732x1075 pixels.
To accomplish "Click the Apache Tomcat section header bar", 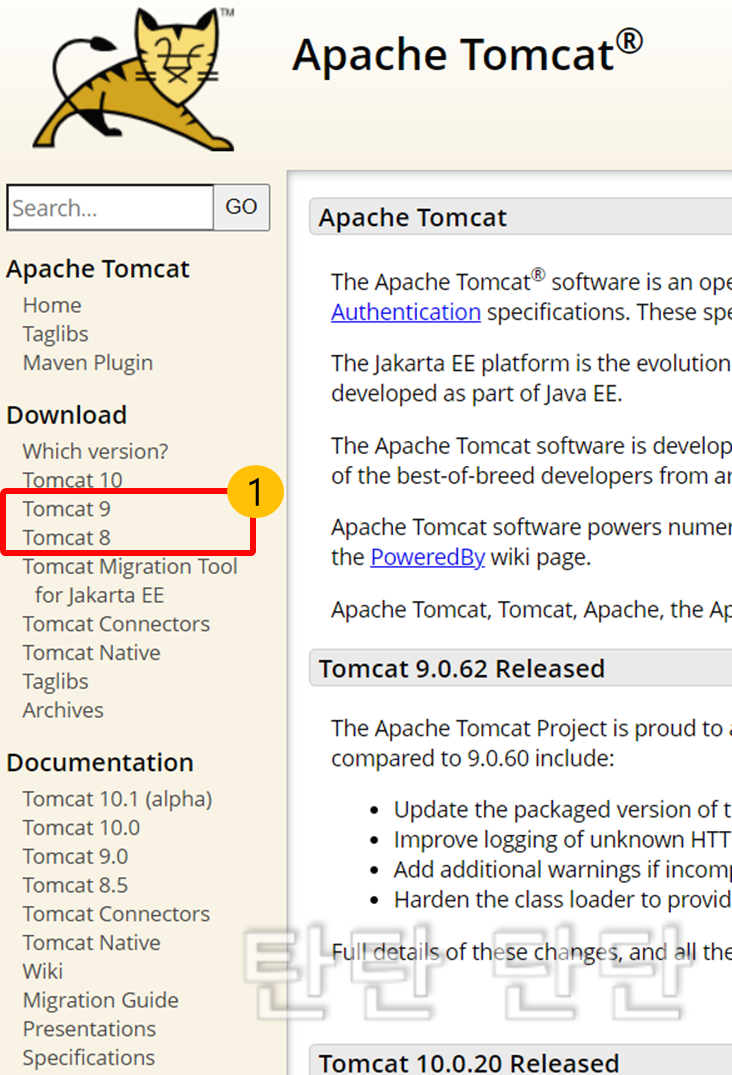I will pyautogui.click(x=521, y=217).
